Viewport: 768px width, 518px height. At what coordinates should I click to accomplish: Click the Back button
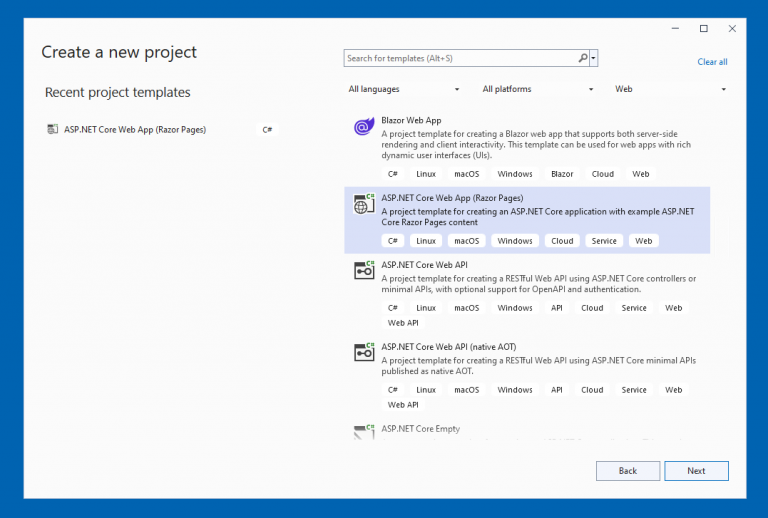pos(628,471)
